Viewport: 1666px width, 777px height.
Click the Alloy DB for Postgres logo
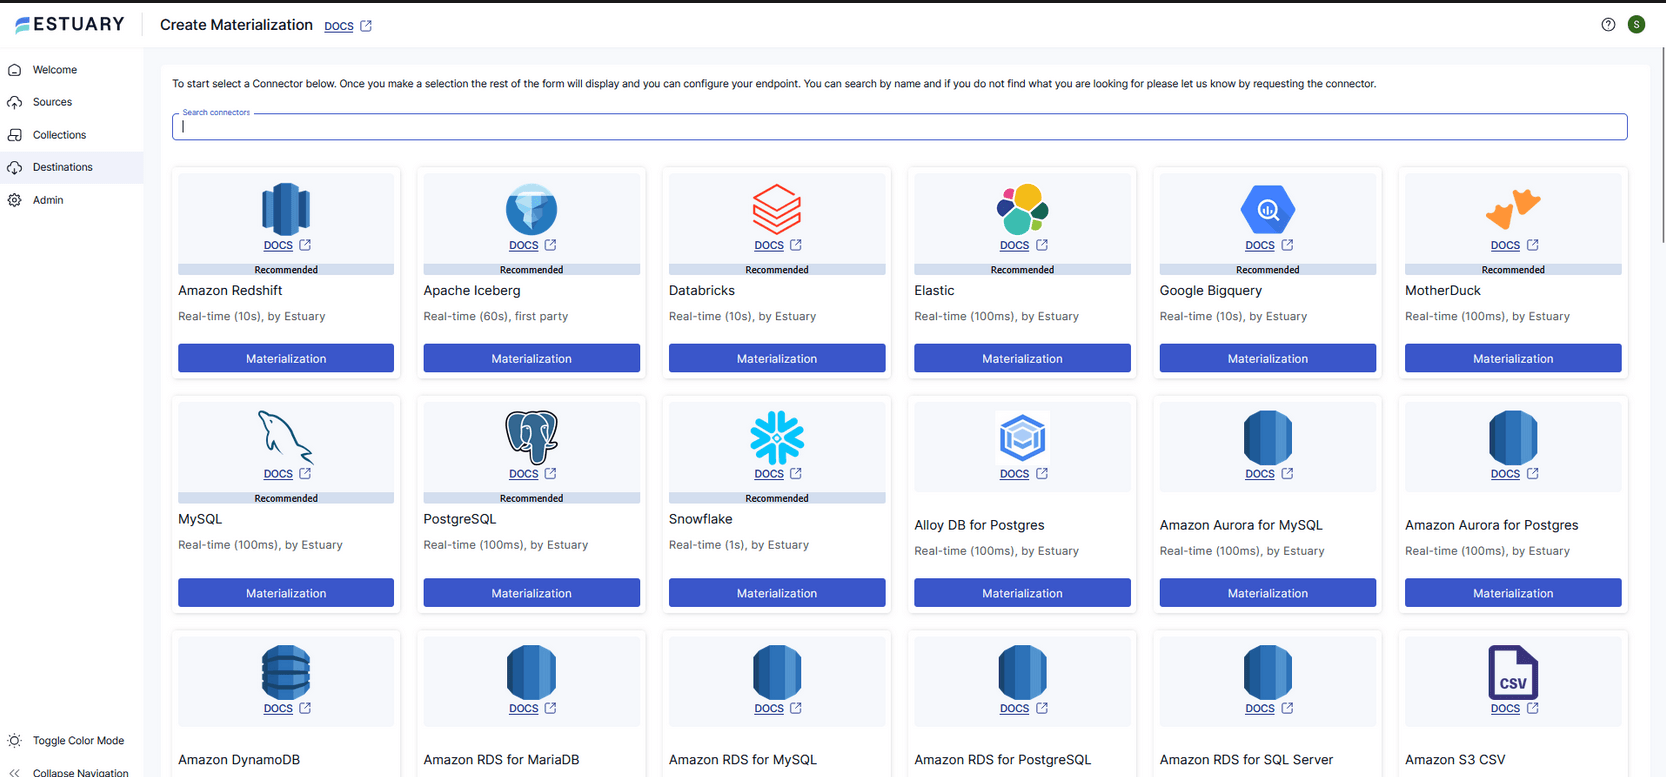point(1022,437)
